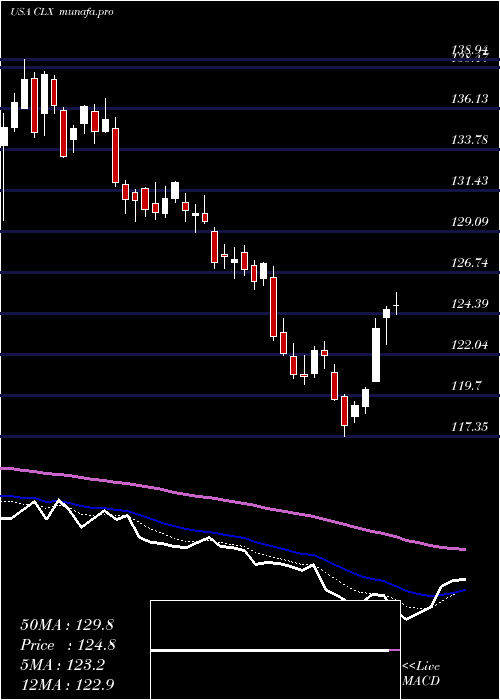This screenshot has height=700, width=500.
Task: Select the 126.74 price level label
Action: 469,262
